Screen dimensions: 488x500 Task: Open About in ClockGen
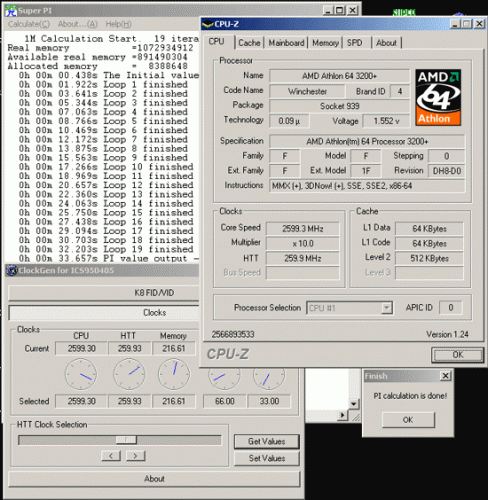pos(154,479)
